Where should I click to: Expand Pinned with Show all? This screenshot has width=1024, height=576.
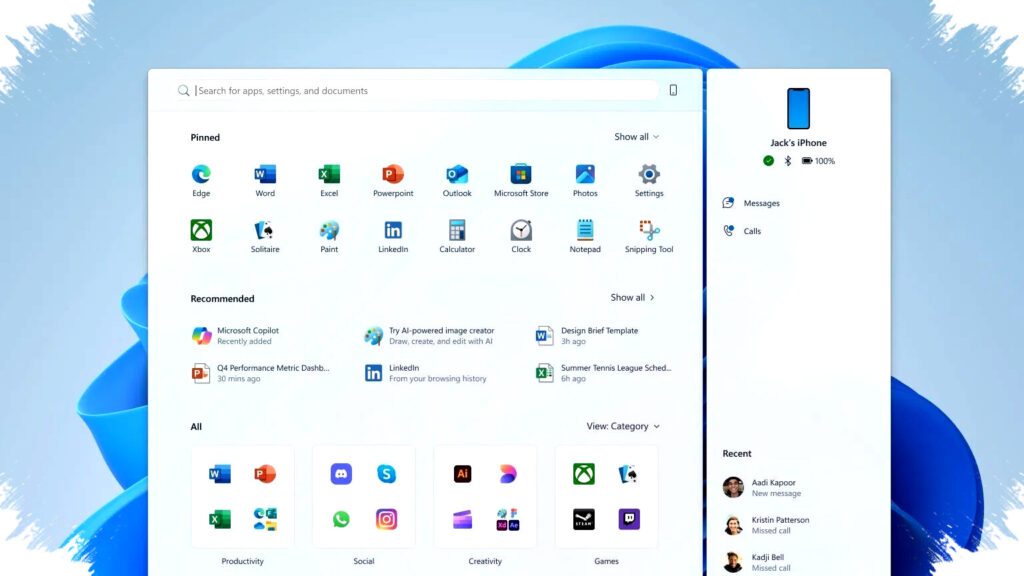637,136
